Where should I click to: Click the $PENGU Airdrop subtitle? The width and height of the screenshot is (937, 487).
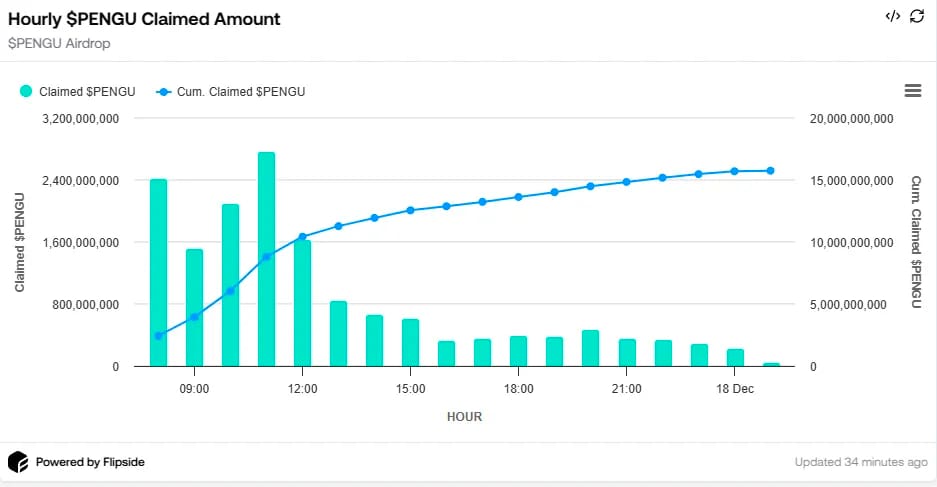[59, 44]
